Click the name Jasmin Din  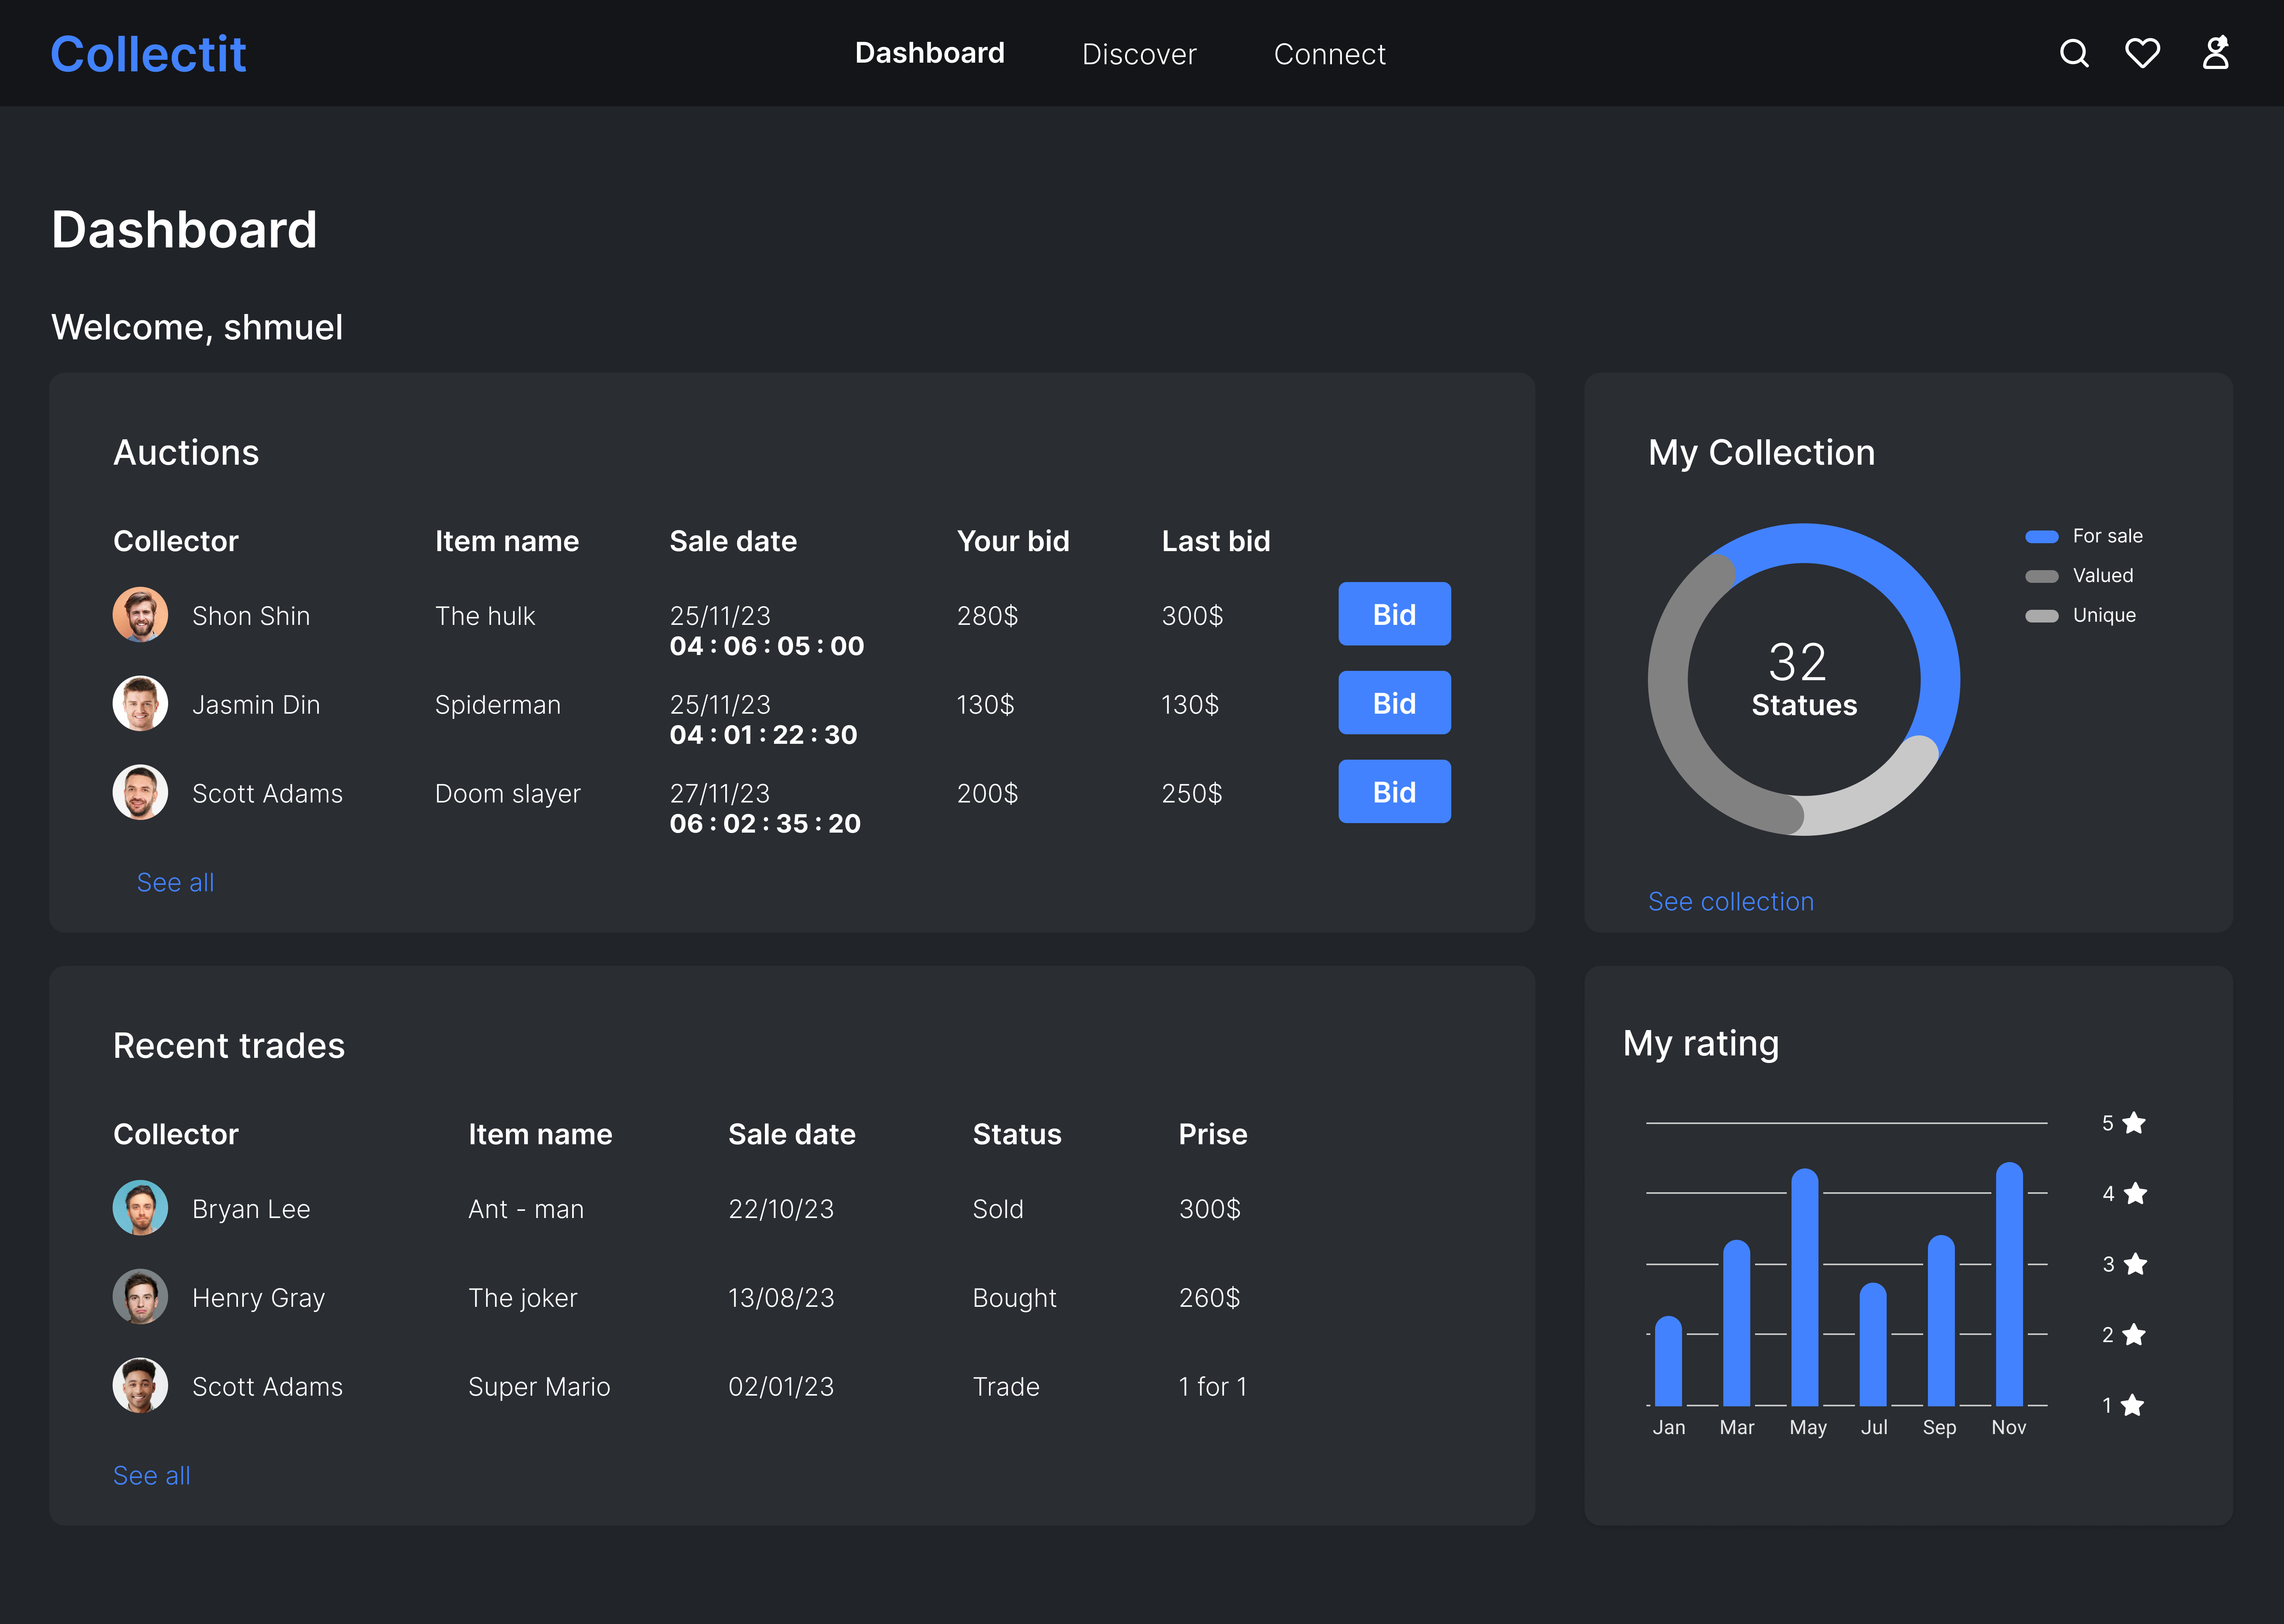point(256,705)
